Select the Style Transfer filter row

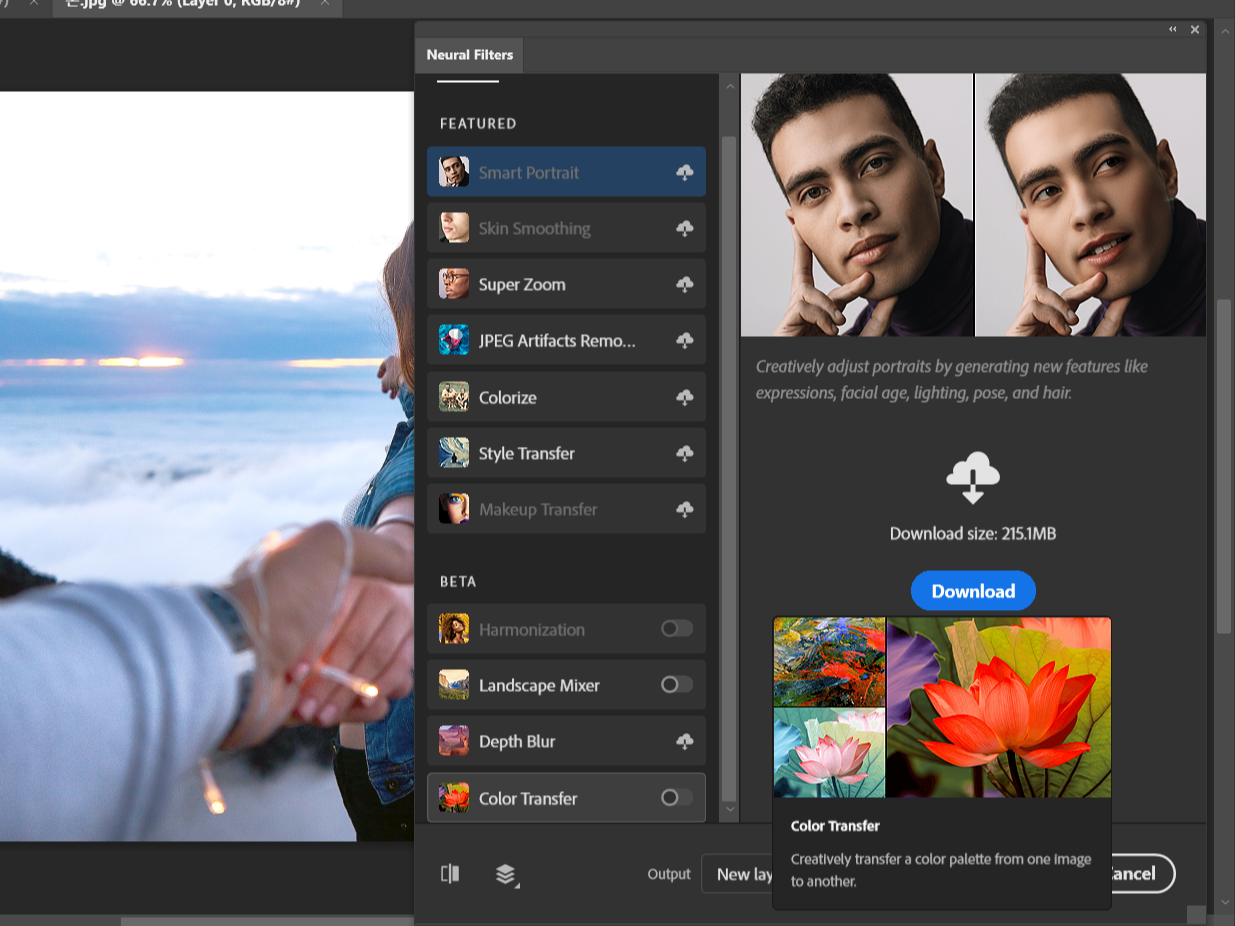click(566, 453)
